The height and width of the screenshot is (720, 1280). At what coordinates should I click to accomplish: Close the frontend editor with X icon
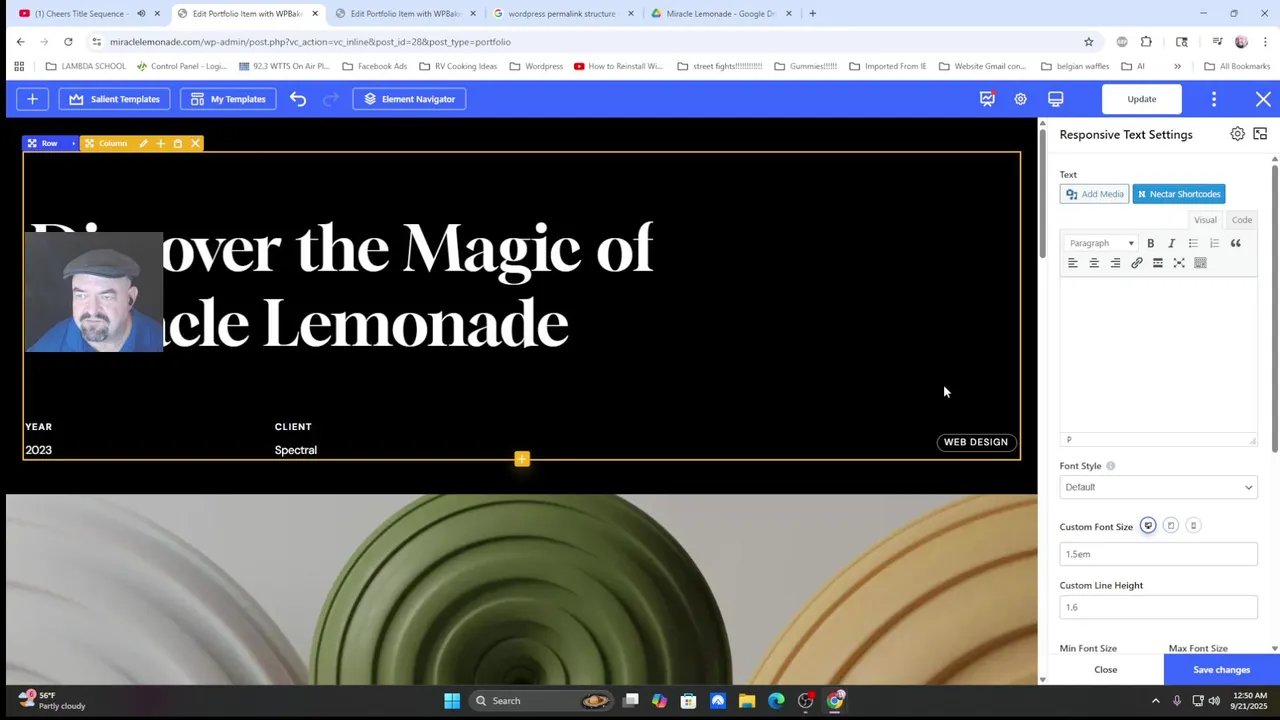coord(1263,99)
